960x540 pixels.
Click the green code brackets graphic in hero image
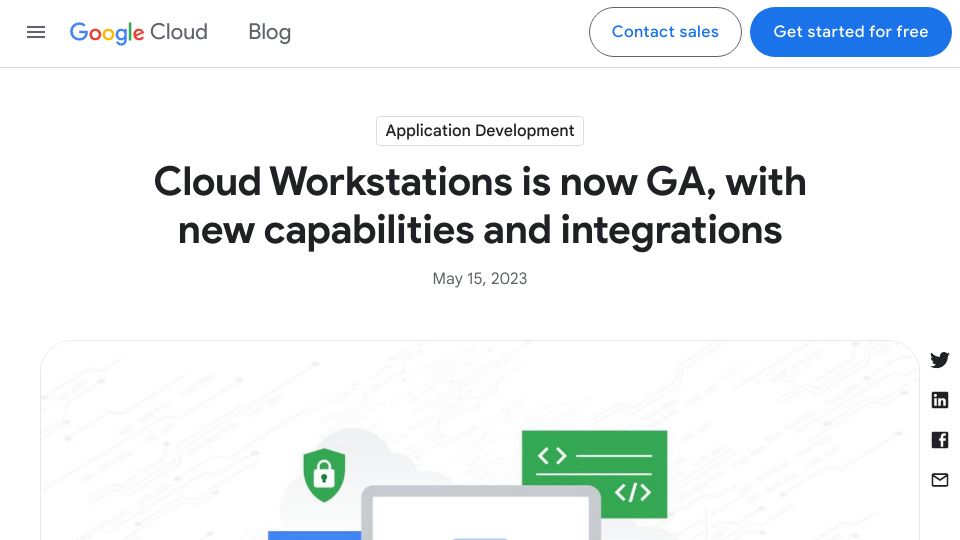tap(594, 474)
